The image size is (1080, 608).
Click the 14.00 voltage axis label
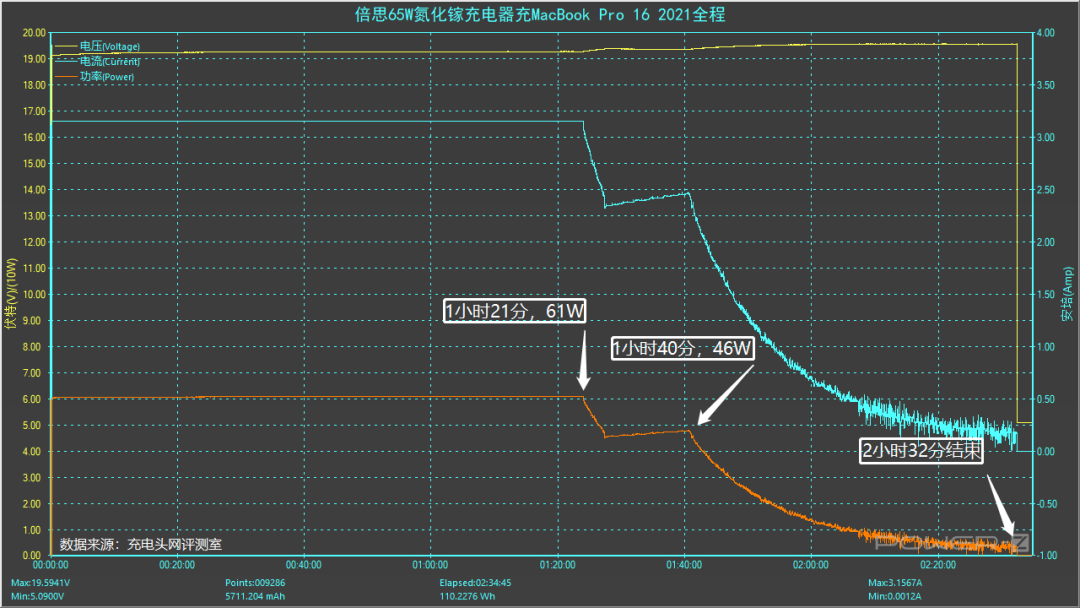coord(34,189)
